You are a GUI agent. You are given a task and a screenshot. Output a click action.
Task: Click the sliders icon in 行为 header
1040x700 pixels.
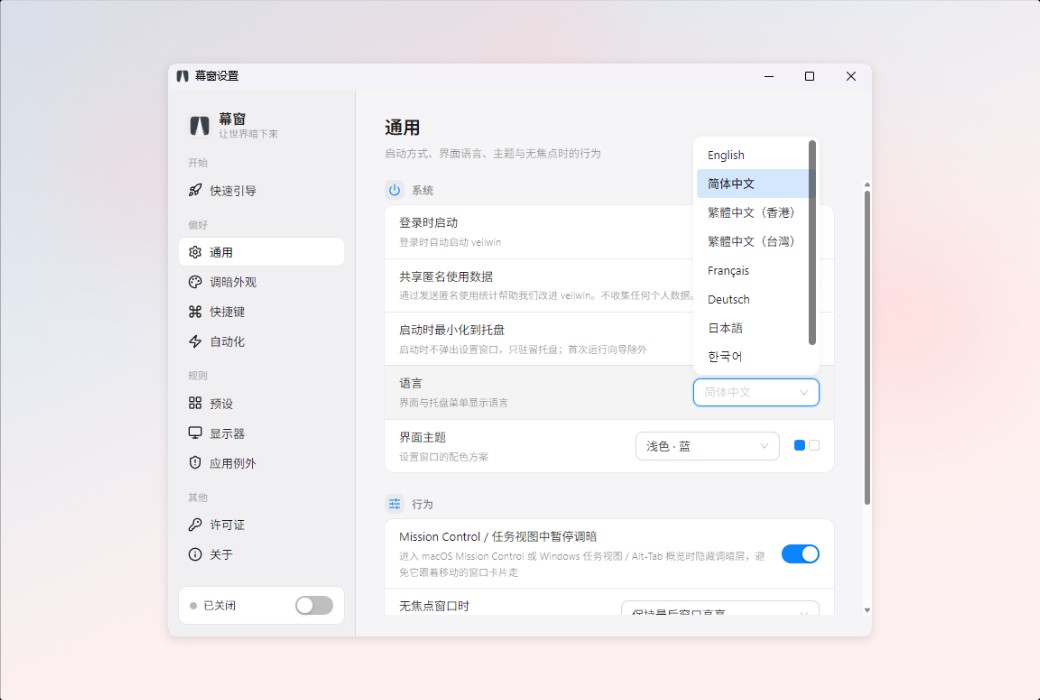pos(395,504)
